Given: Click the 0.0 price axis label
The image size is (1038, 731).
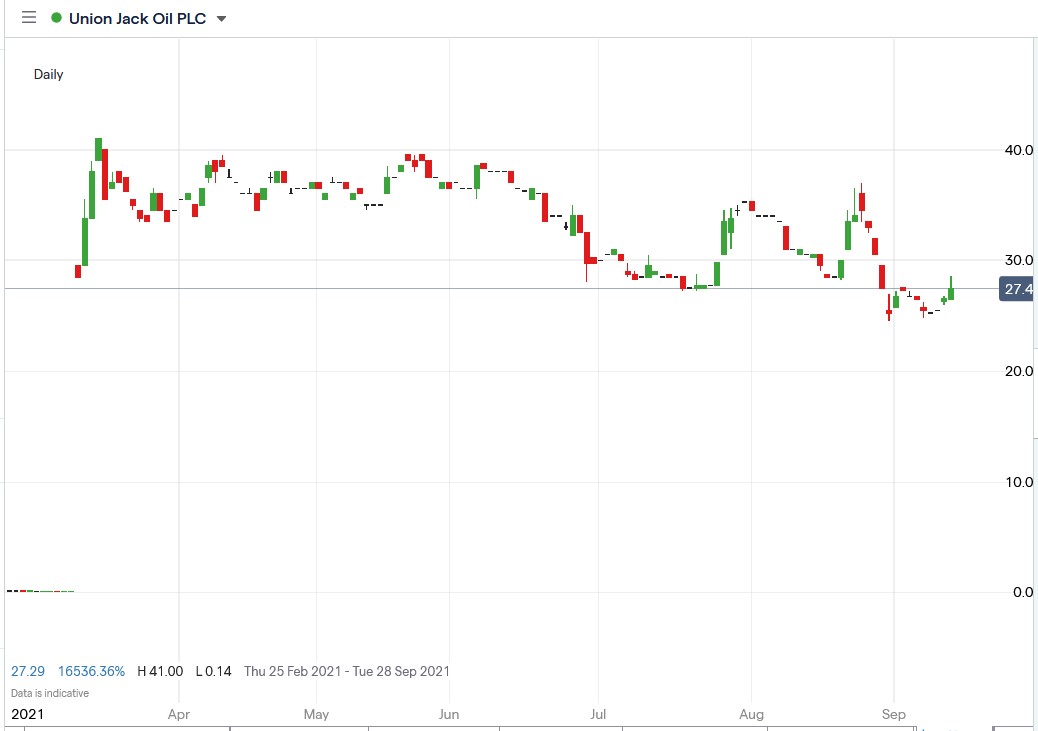Looking at the screenshot, I should 1022,592.
